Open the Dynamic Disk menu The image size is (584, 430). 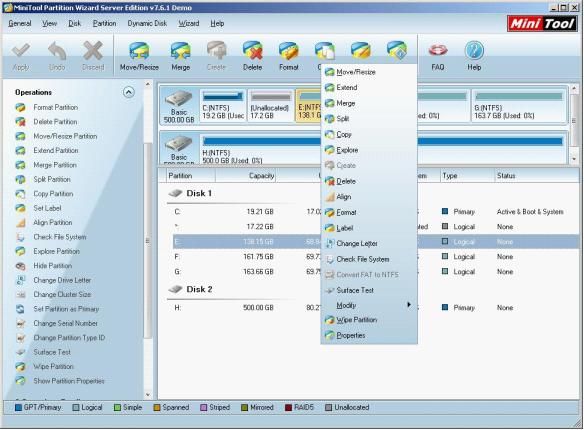tap(147, 23)
